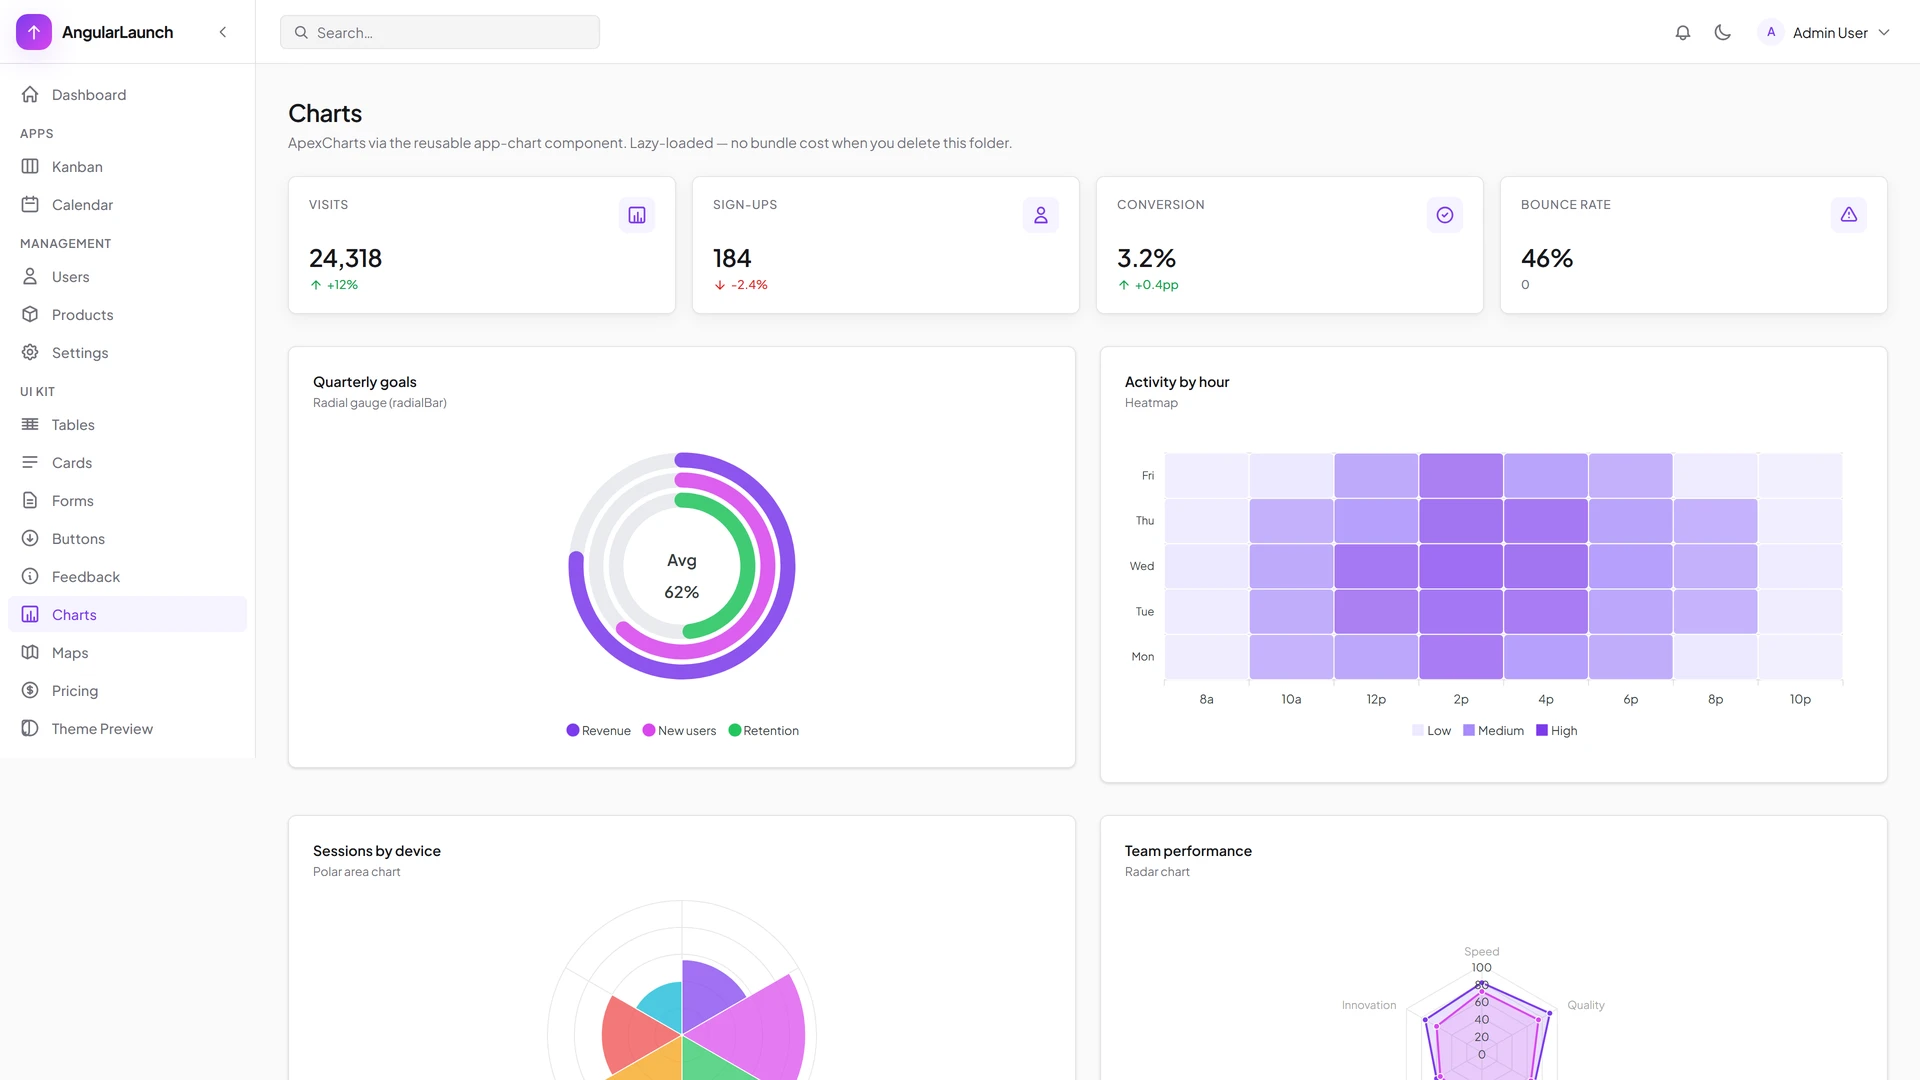
Task: Expand the Admin User dropdown arrow
Action: (1884, 32)
